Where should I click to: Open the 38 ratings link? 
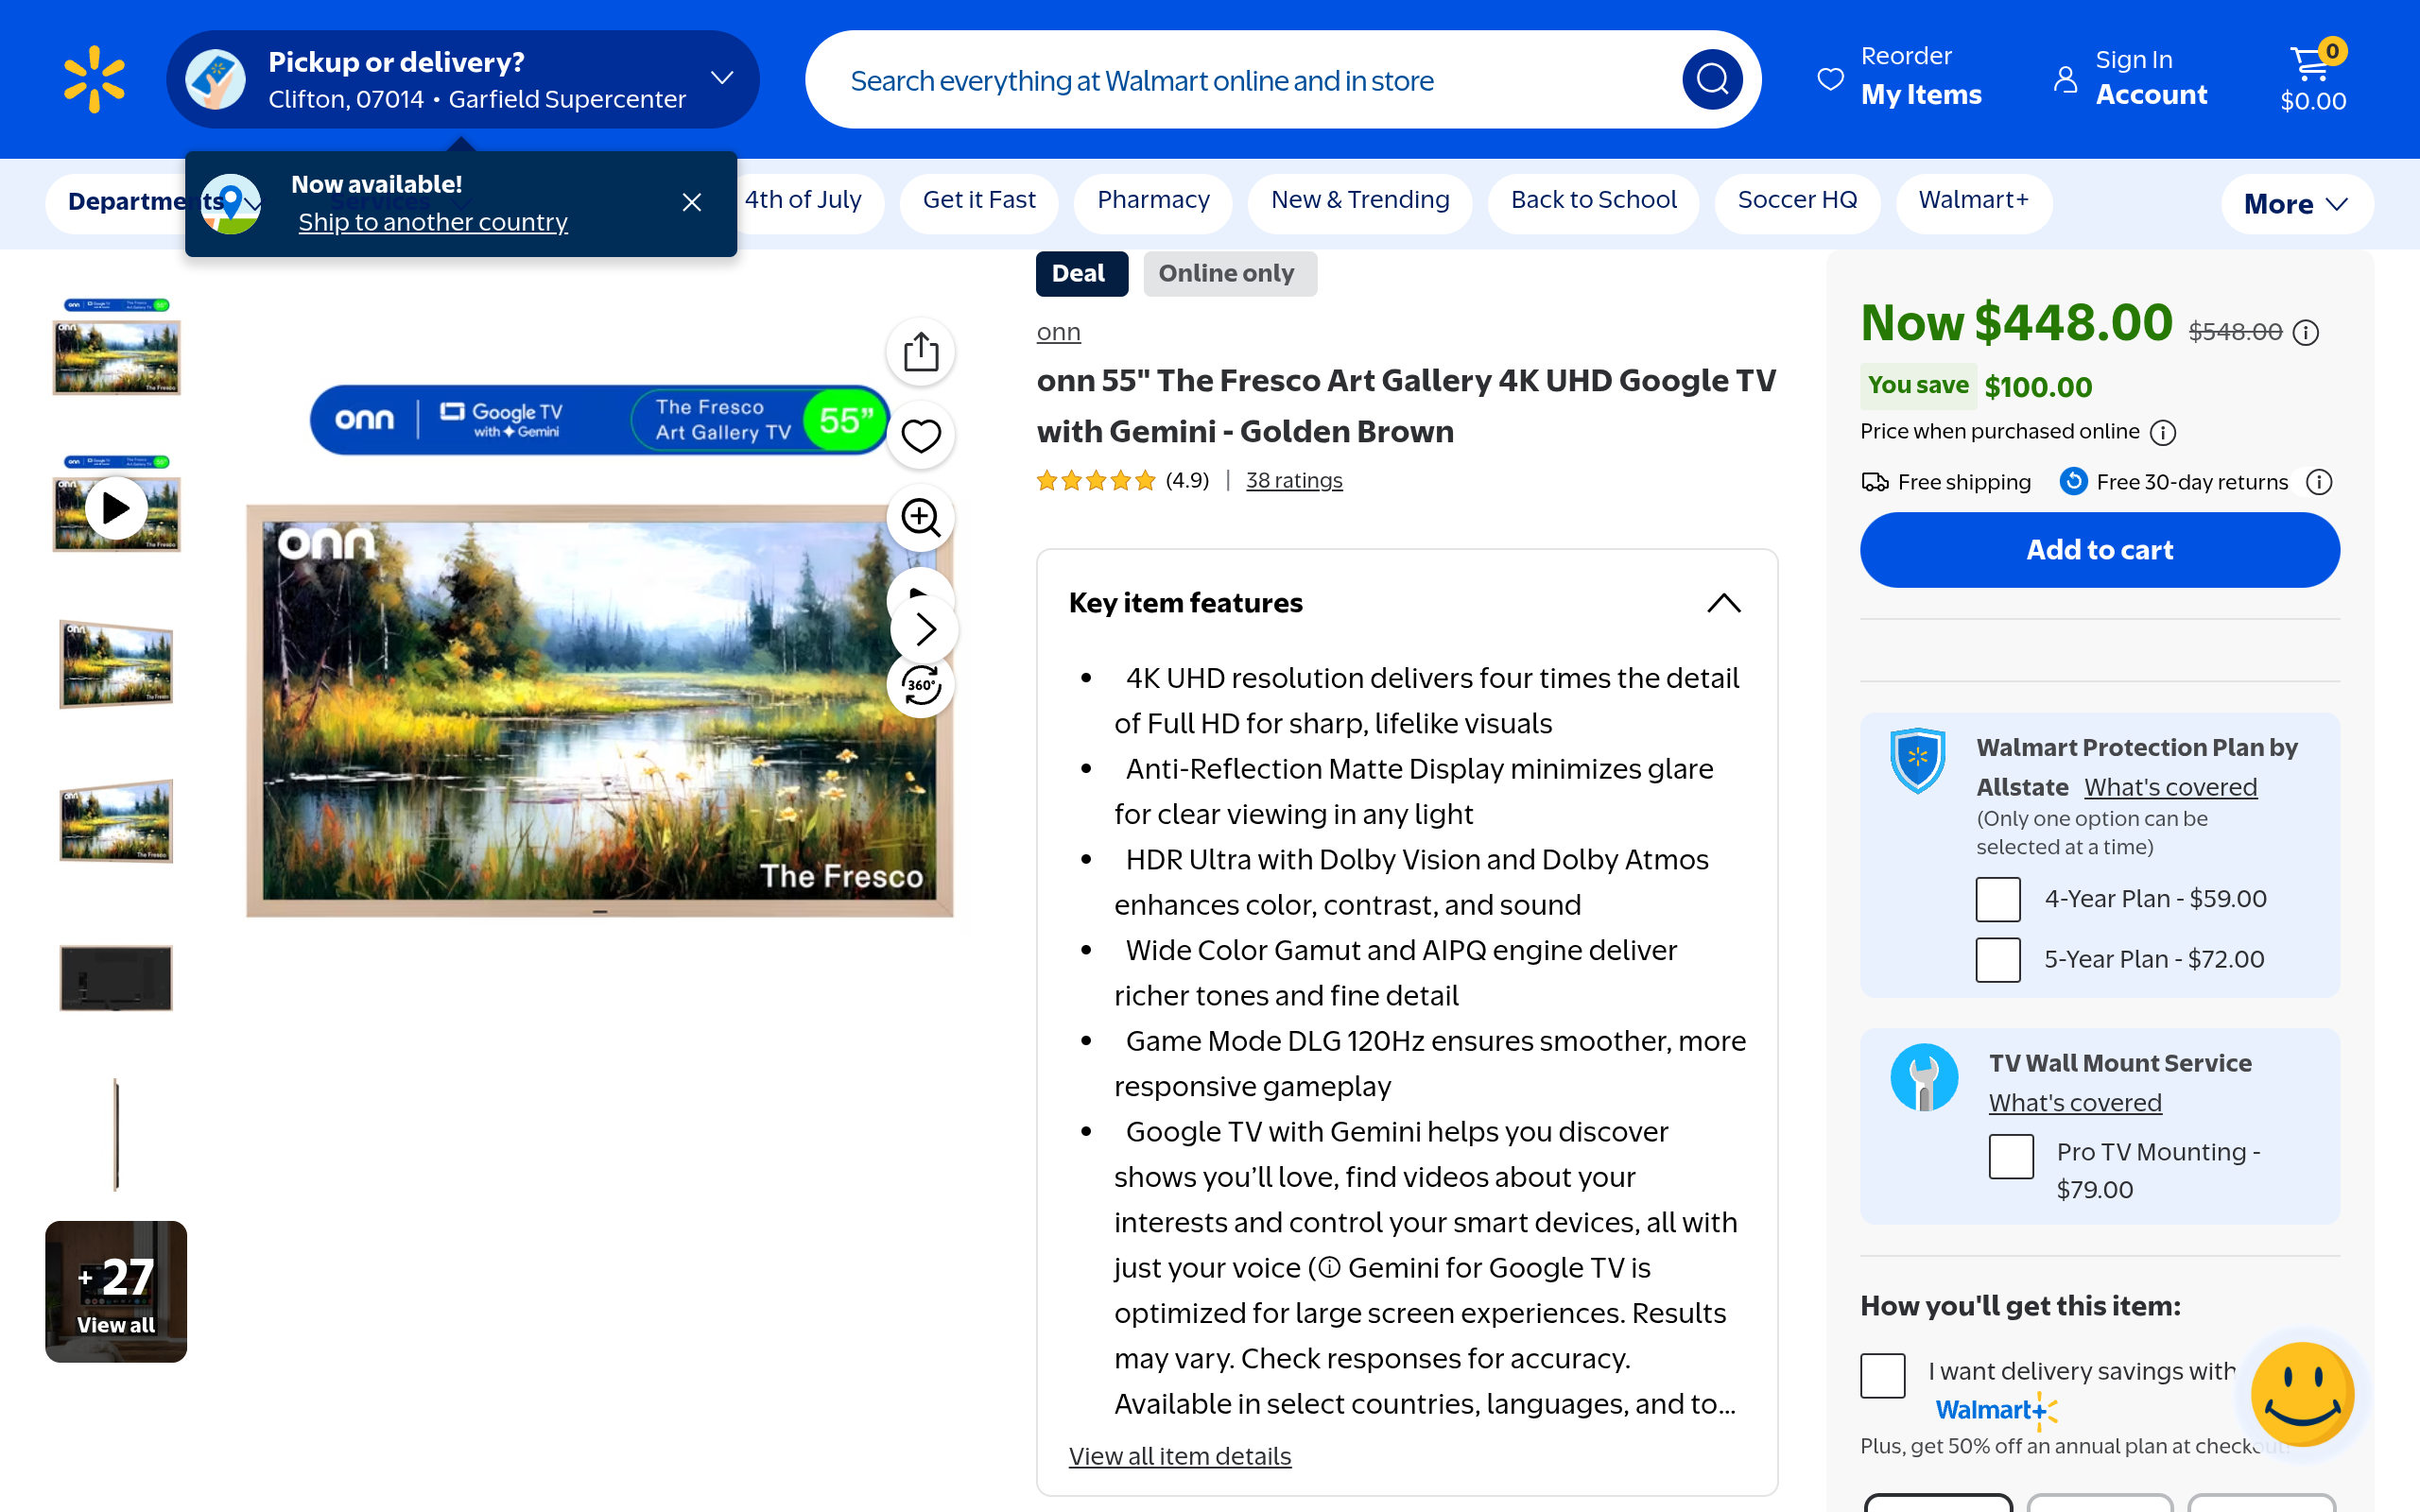(x=1294, y=481)
